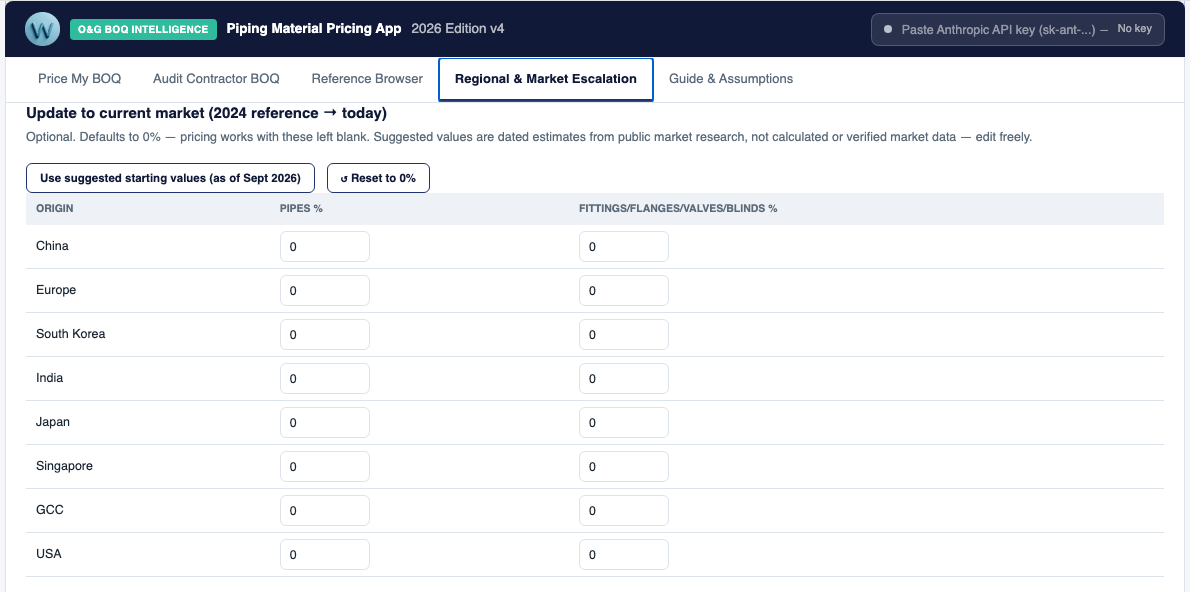Click the Piping Material Pricing App title
This screenshot has height=592, width=1190.
point(313,29)
